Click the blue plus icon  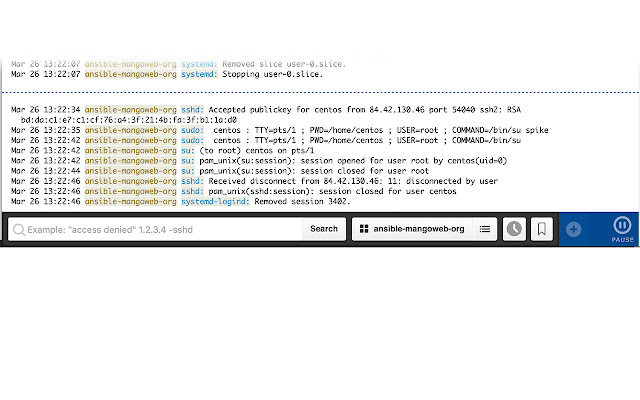(573, 229)
